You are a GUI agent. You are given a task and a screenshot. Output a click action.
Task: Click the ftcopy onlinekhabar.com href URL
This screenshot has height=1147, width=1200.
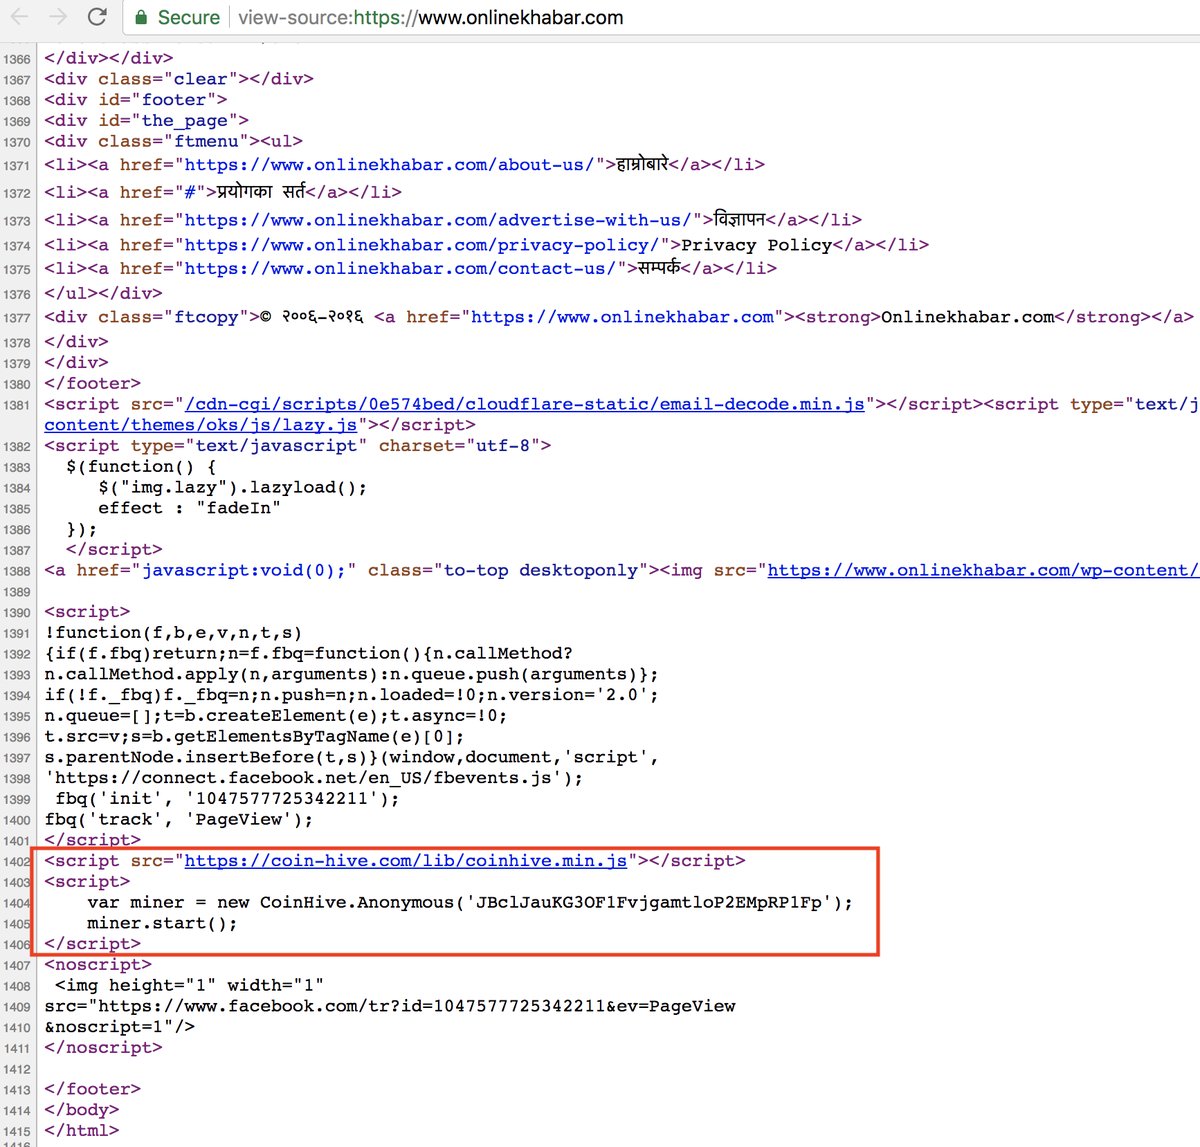622,317
